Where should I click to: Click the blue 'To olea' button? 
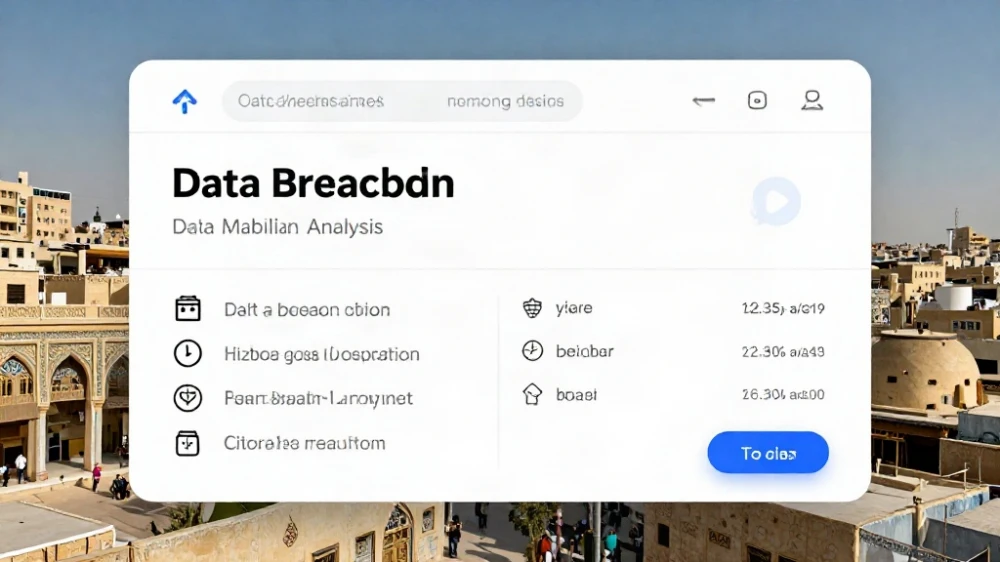[768, 452]
